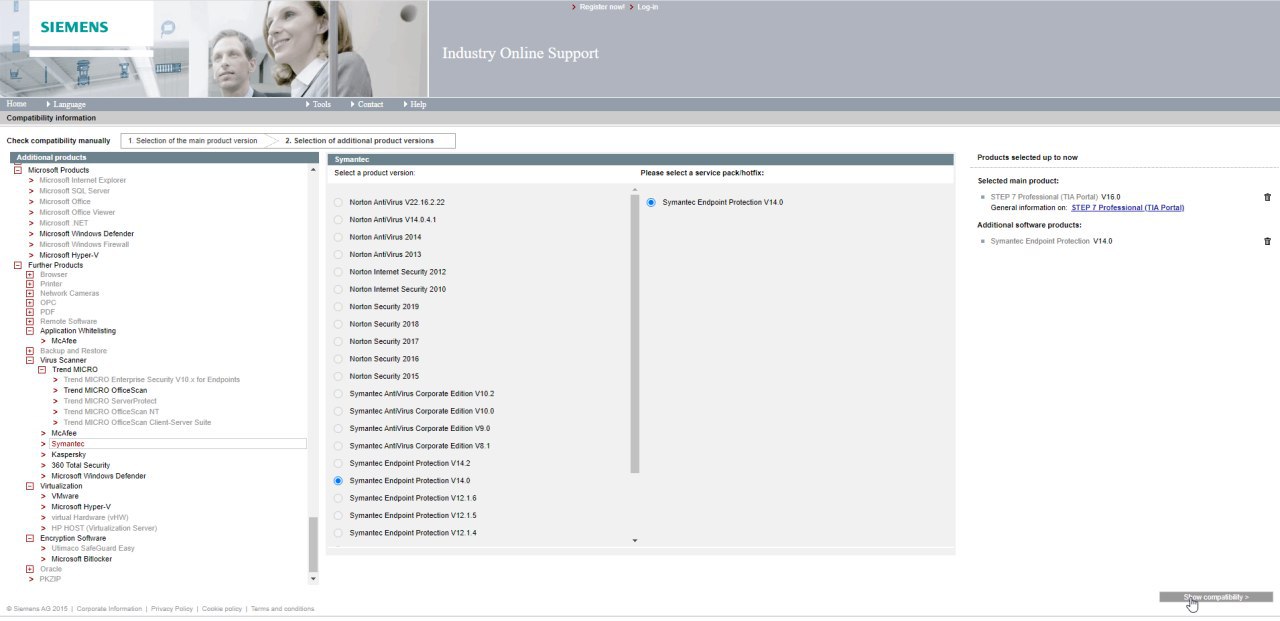Viewport: 1280px width, 621px height.
Task: Open the Home menu item
Action: pyautogui.click(x=16, y=104)
